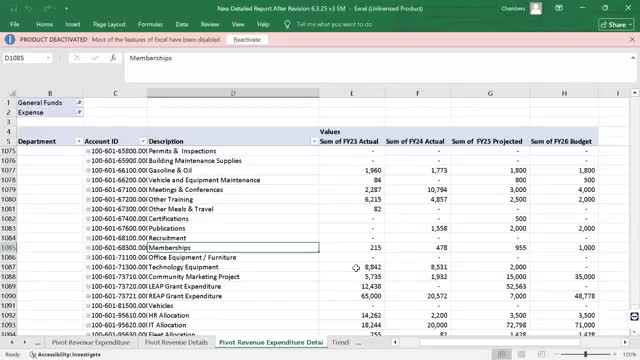This screenshot has width=640, height=360.
Task: Select the Trend sheet tab
Action: (x=340, y=342)
